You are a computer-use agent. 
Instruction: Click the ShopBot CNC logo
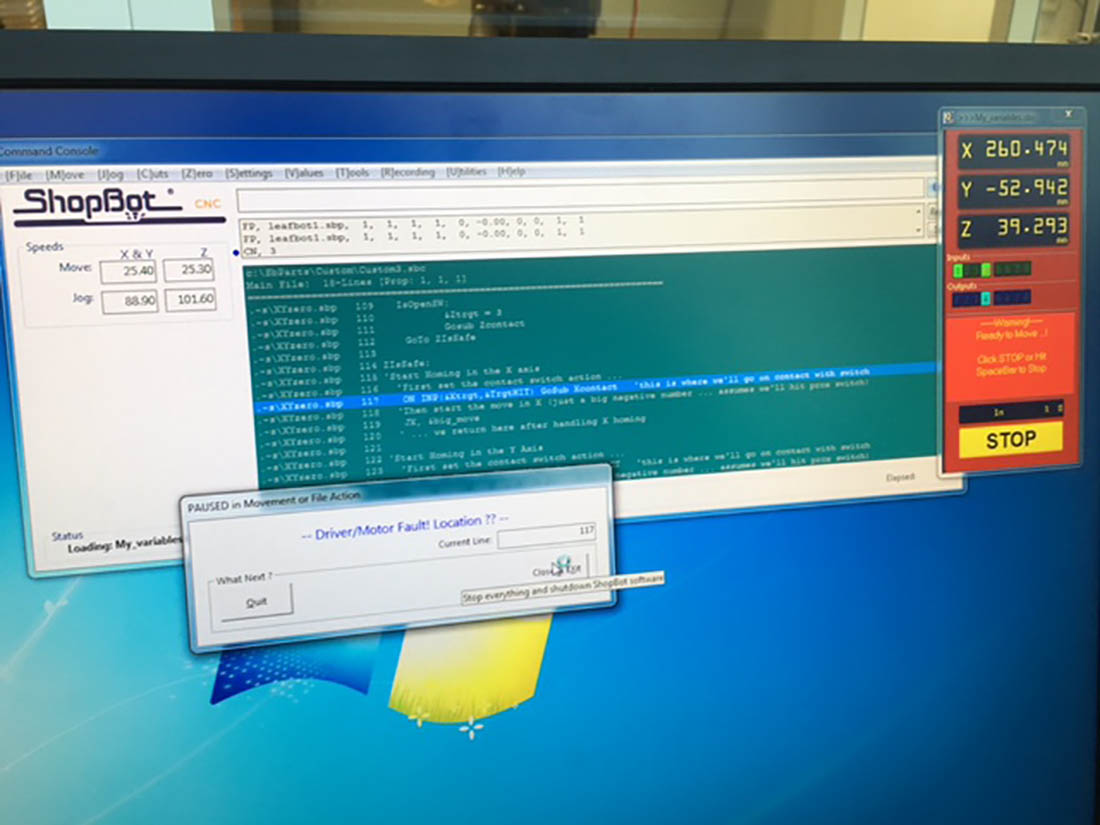[x=118, y=206]
